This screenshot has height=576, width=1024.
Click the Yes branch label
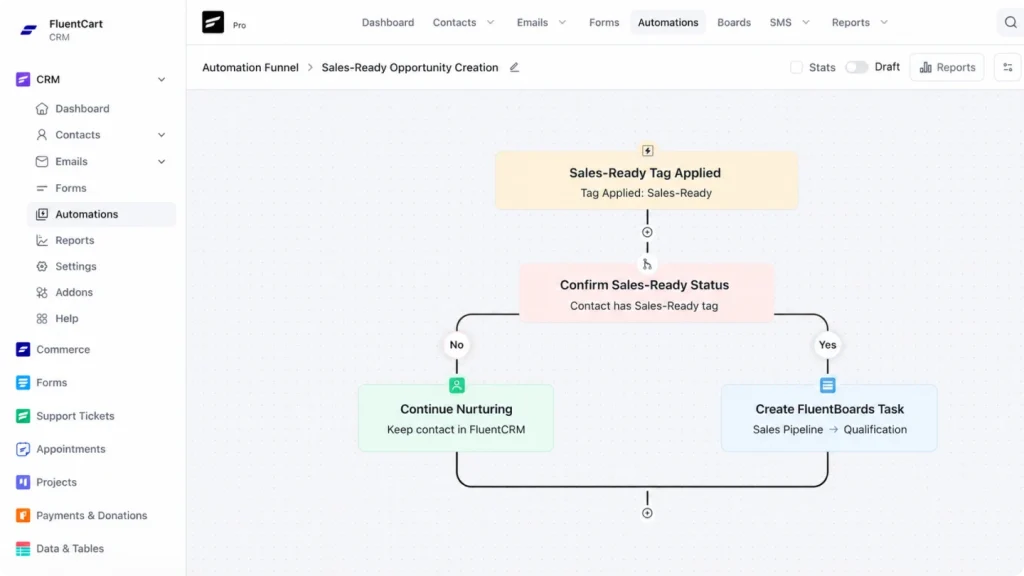coord(827,345)
